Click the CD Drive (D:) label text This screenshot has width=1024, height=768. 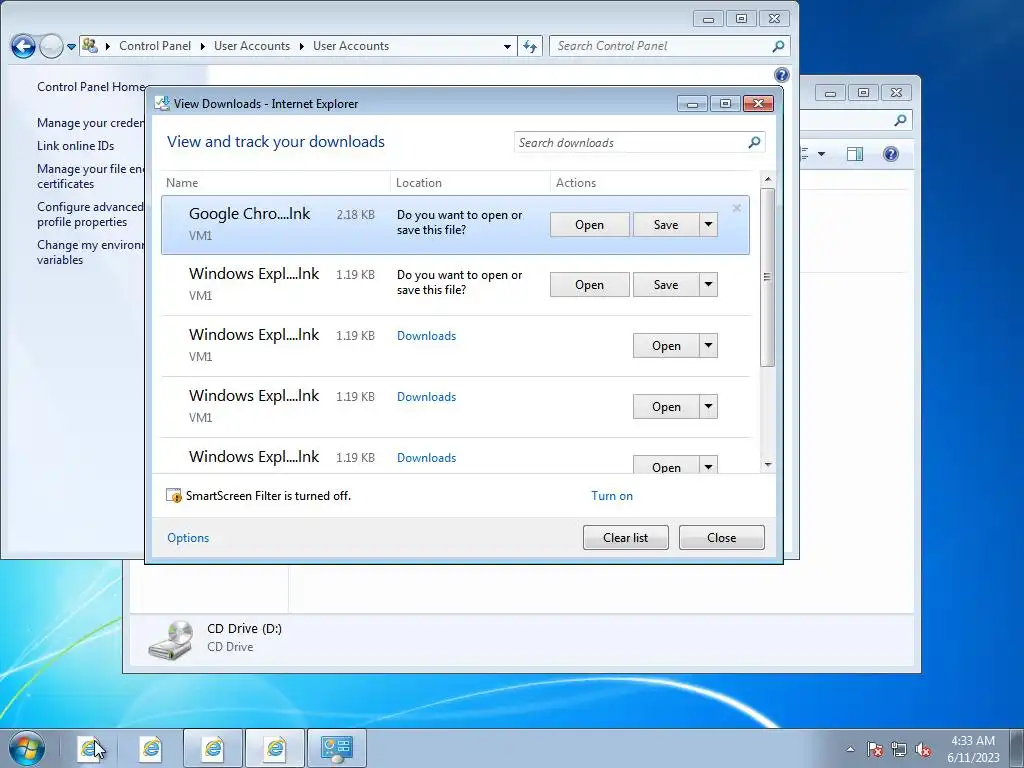pos(244,628)
